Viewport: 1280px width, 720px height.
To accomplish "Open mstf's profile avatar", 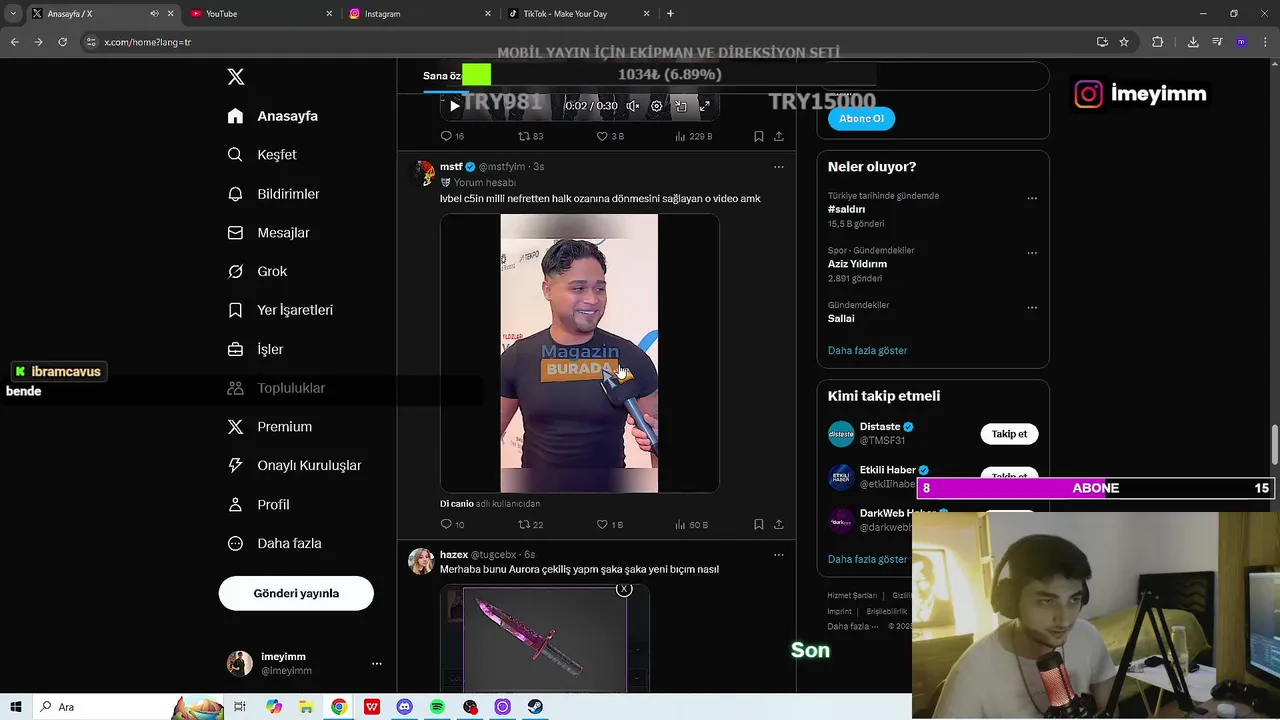I will coord(424,172).
